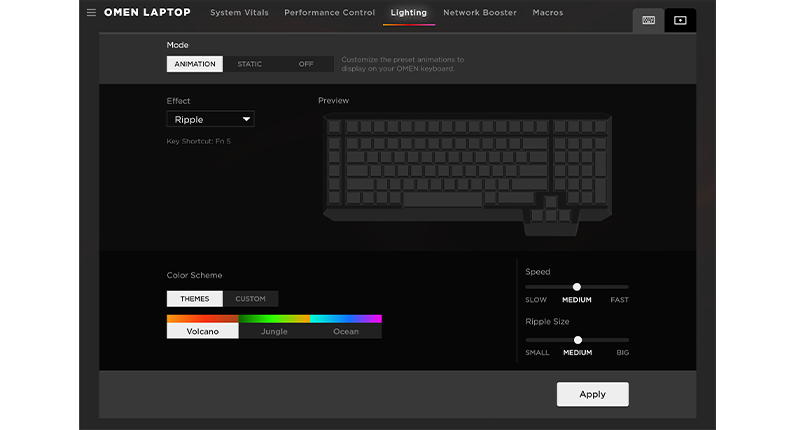Select the Ocean theme
The image size is (795, 430).
point(346,331)
